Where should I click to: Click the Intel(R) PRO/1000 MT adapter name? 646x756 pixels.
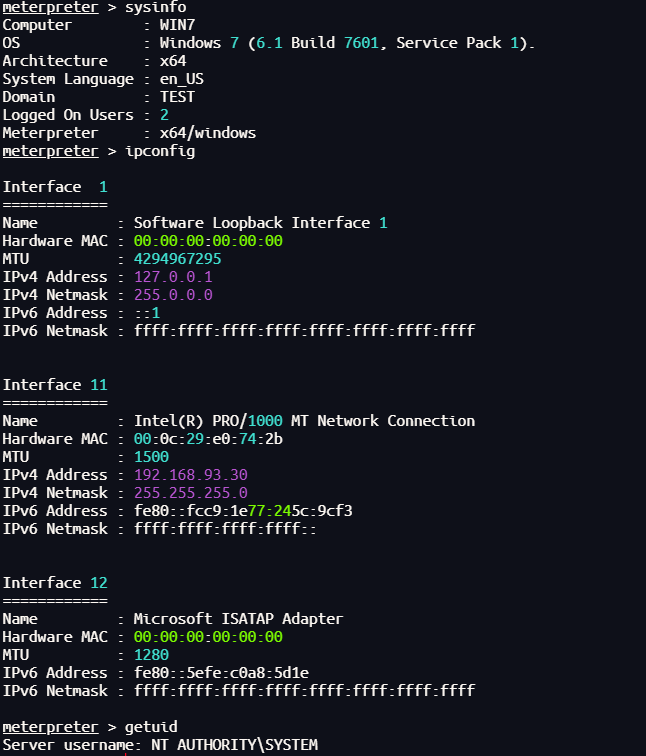(304, 421)
